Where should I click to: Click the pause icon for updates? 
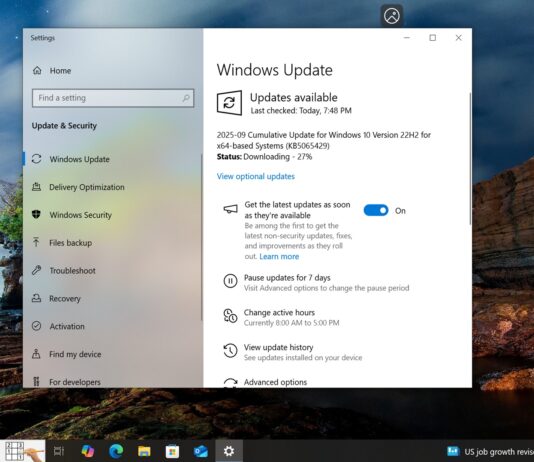click(x=230, y=281)
